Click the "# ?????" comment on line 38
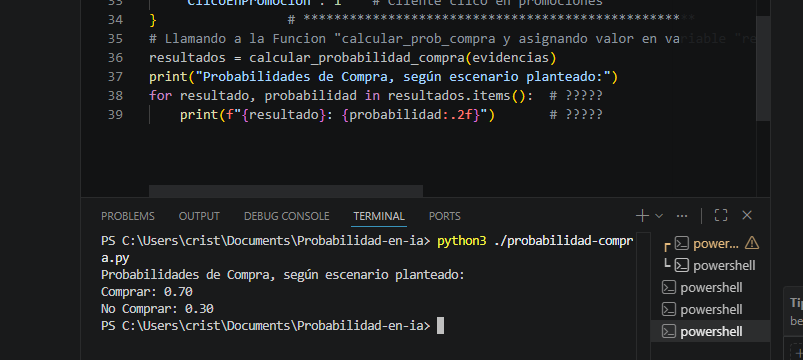Screen dimensions: 803x360 click(576, 96)
